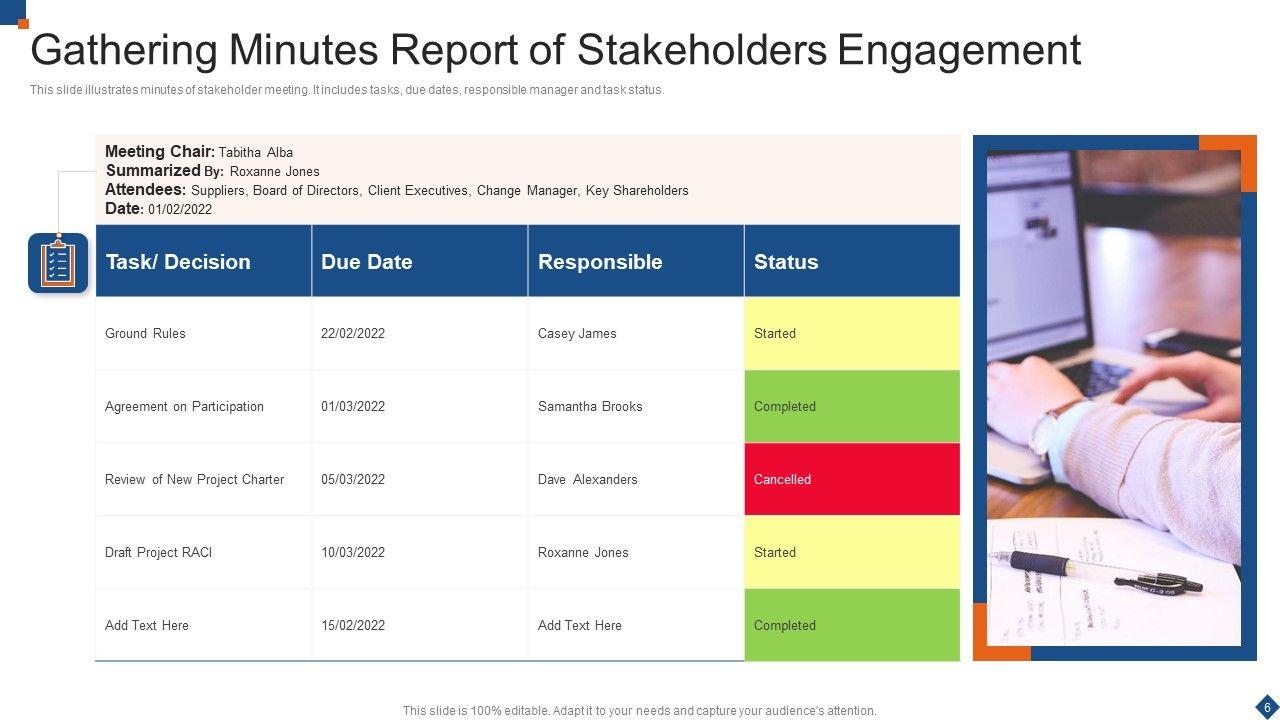Select the Attendees list text

[397, 190]
